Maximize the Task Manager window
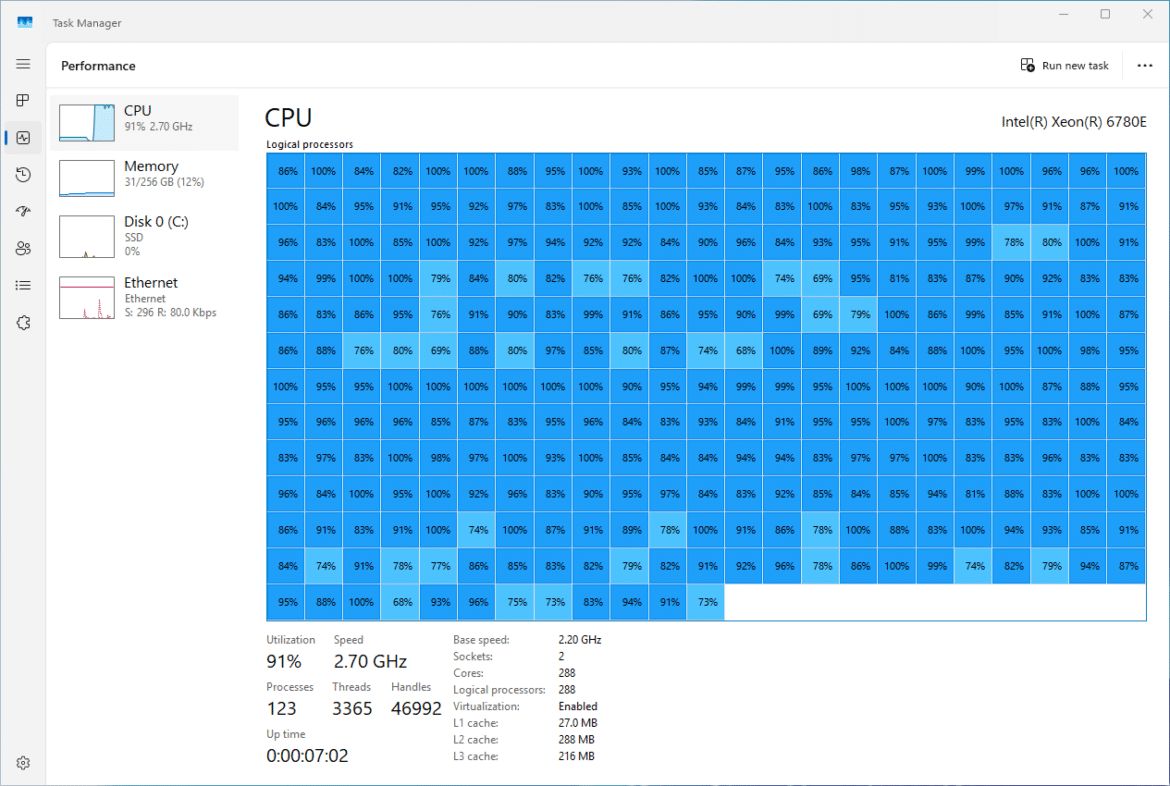Screen dimensions: 1170x786 coord(1105,14)
